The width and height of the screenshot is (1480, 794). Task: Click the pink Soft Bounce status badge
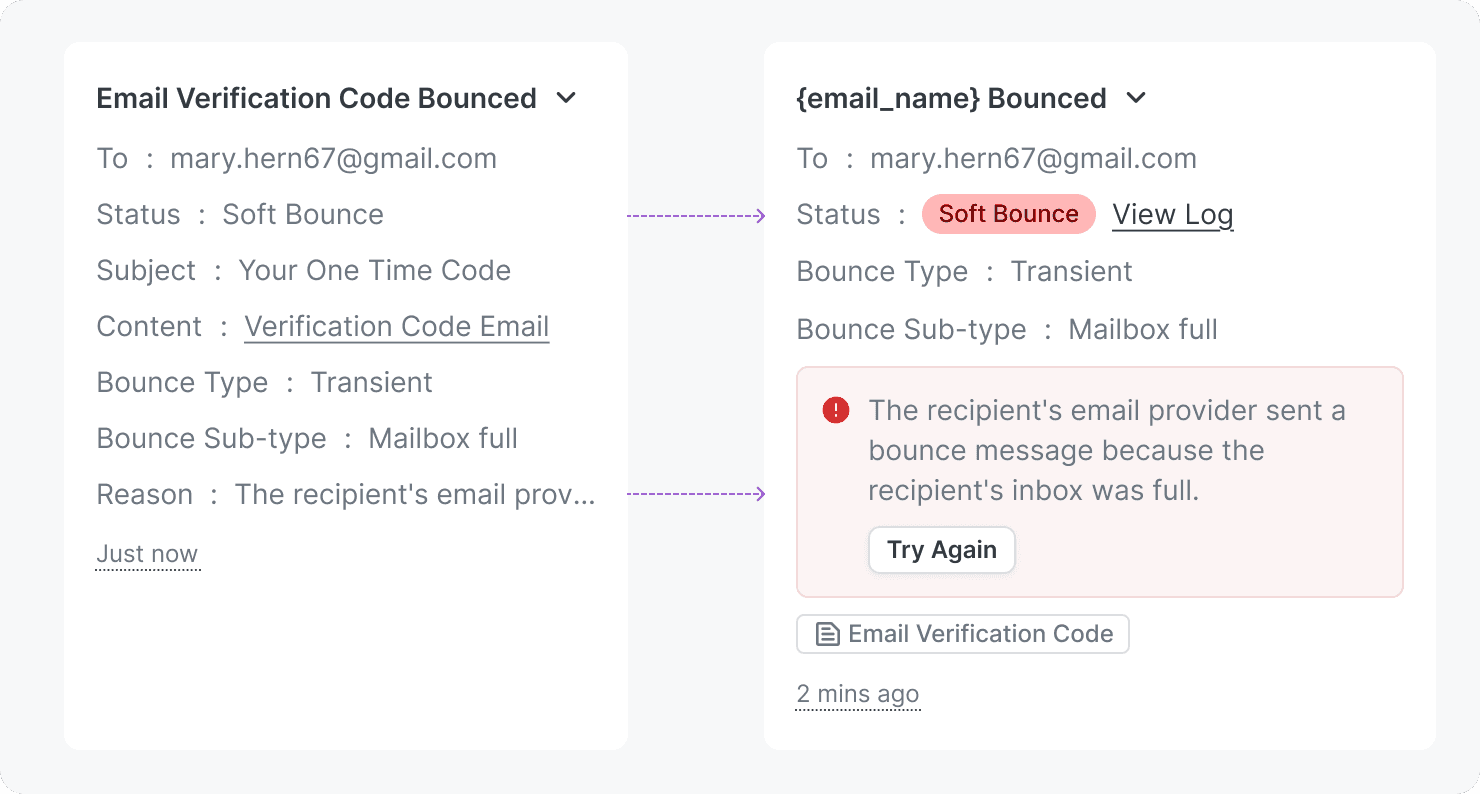pyautogui.click(x=1008, y=214)
